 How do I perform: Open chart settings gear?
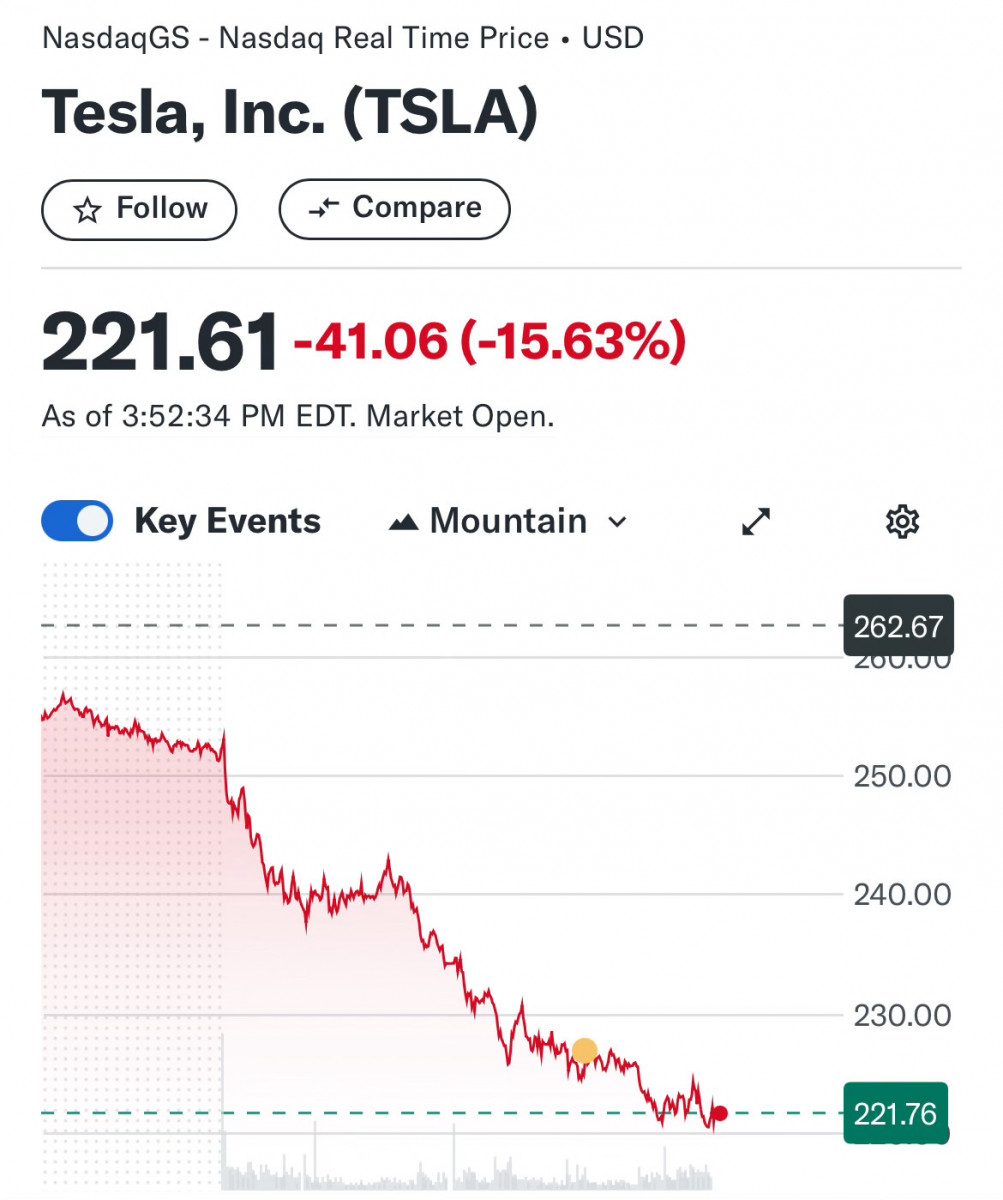pos(902,521)
